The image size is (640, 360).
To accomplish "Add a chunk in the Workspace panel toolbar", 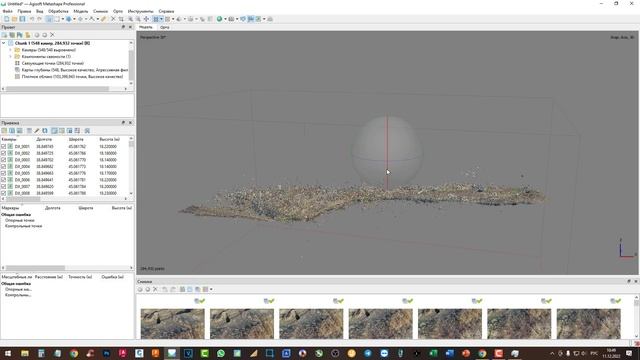I will pyautogui.click(x=4, y=35).
